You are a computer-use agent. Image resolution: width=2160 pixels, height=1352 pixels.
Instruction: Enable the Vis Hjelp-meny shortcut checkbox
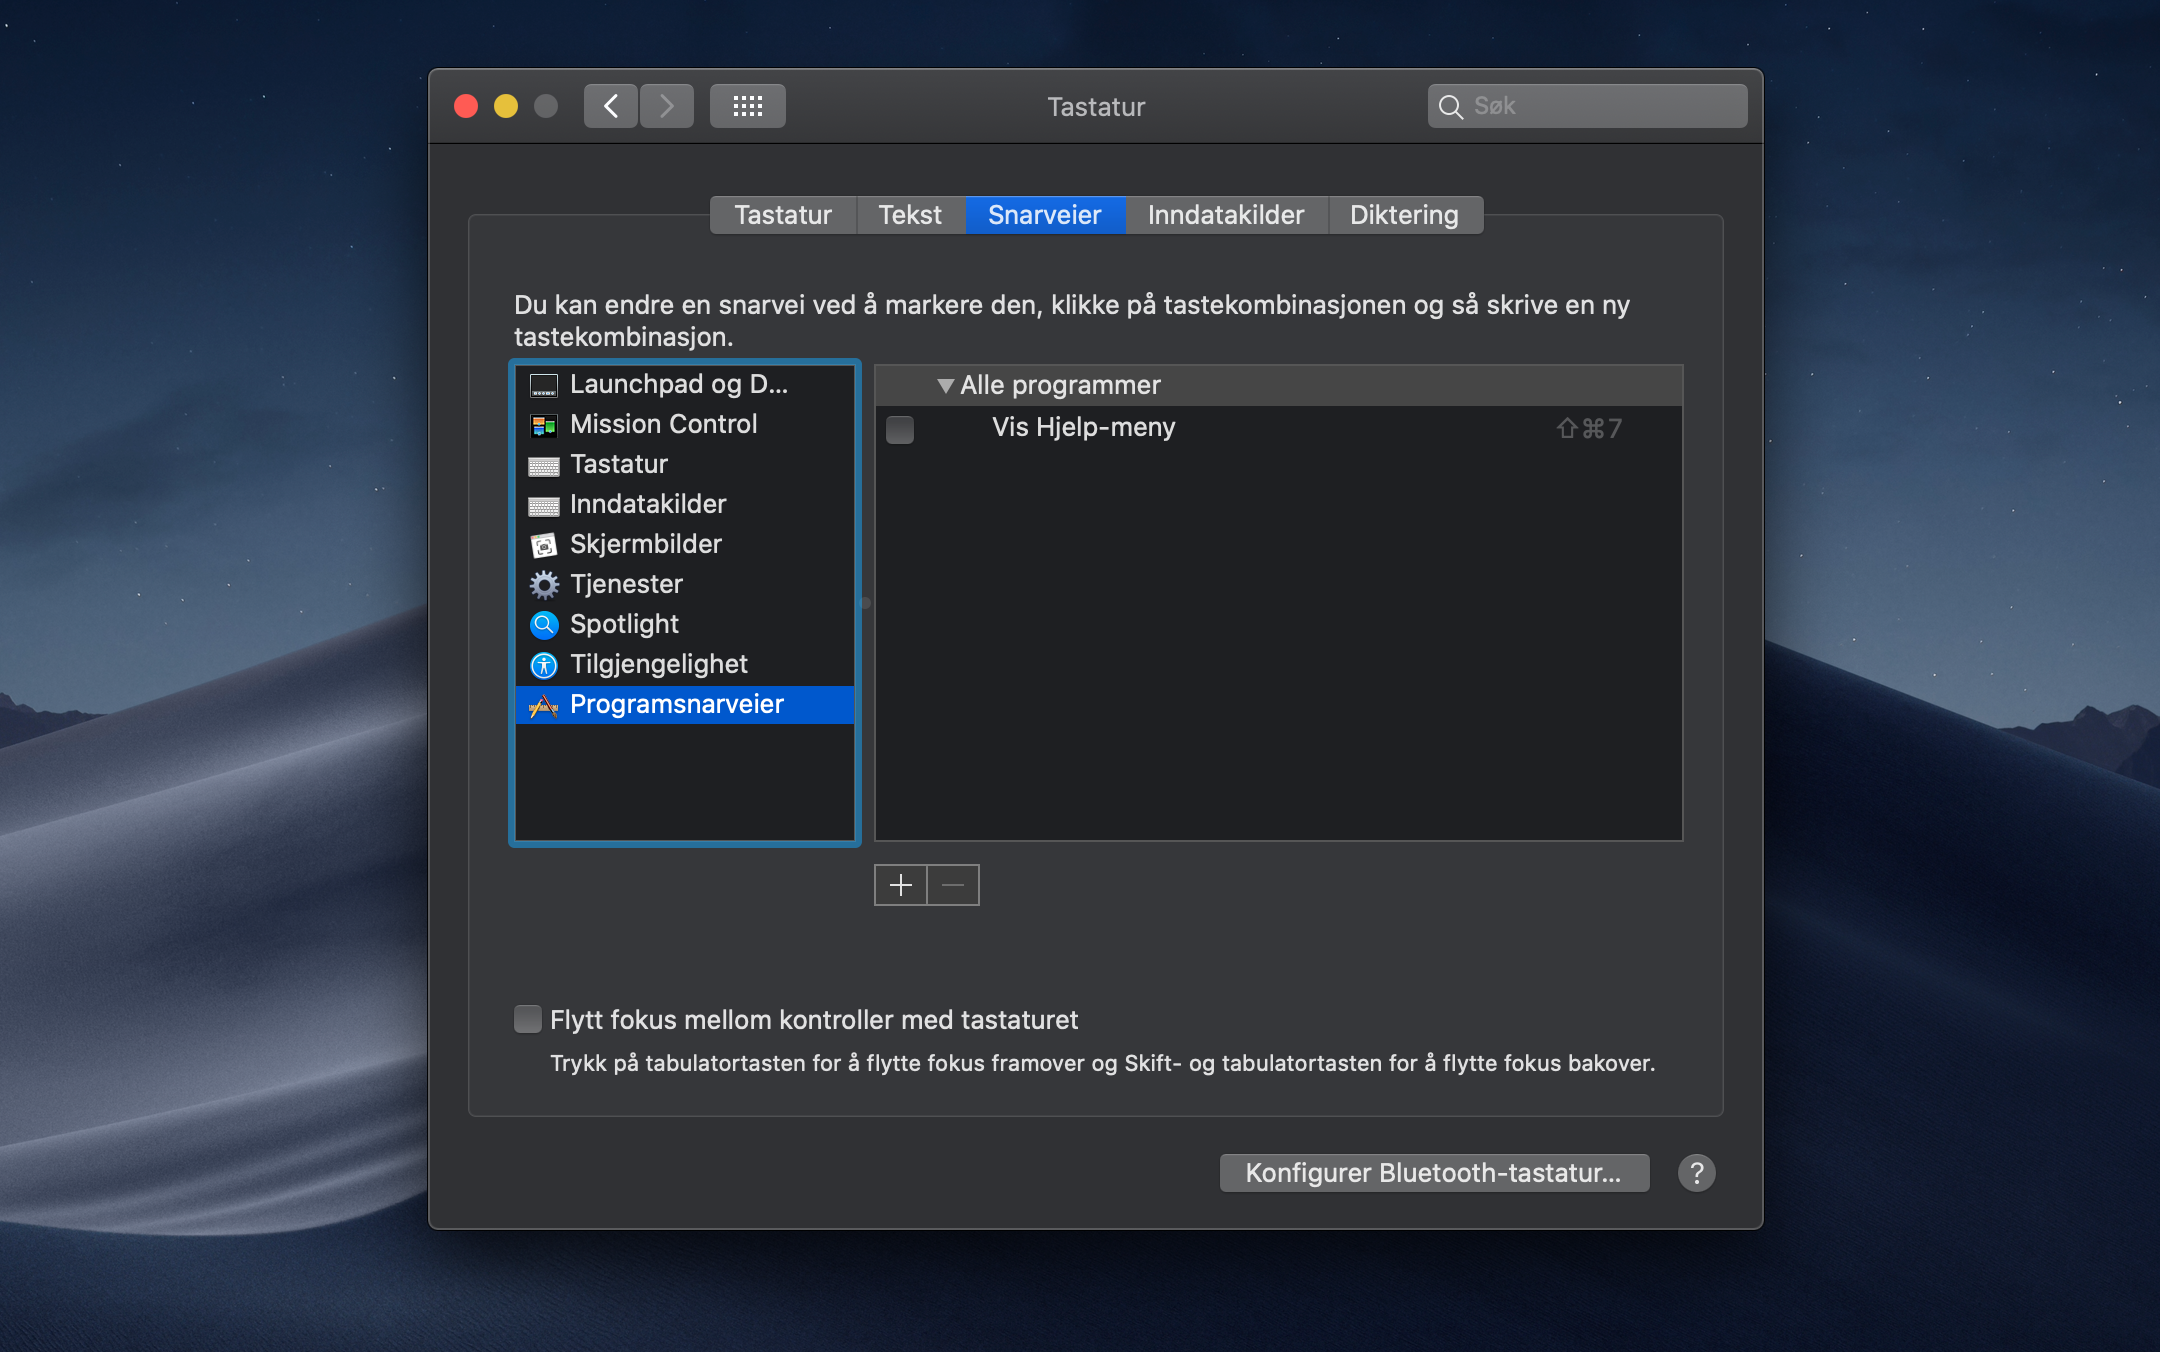click(900, 429)
